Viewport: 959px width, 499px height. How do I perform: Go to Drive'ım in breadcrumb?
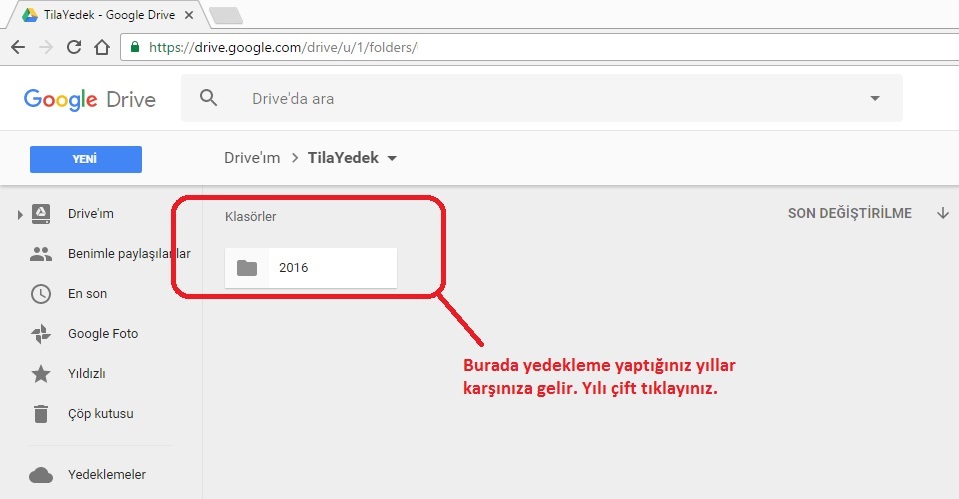(x=252, y=158)
